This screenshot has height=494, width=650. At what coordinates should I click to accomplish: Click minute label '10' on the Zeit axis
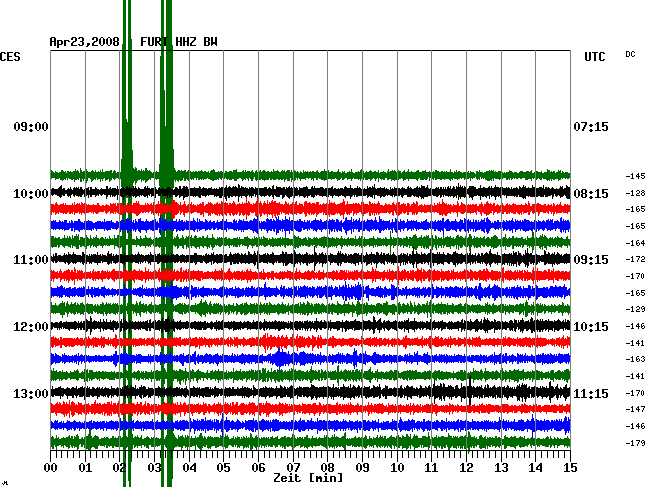[397, 468]
